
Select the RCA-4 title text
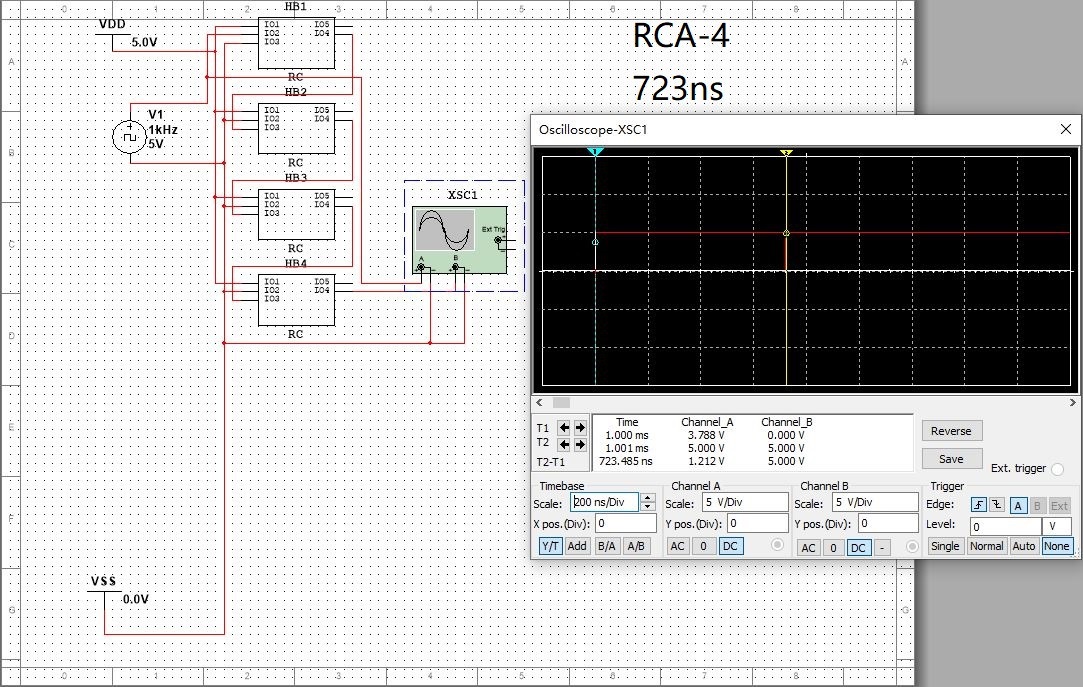click(681, 35)
